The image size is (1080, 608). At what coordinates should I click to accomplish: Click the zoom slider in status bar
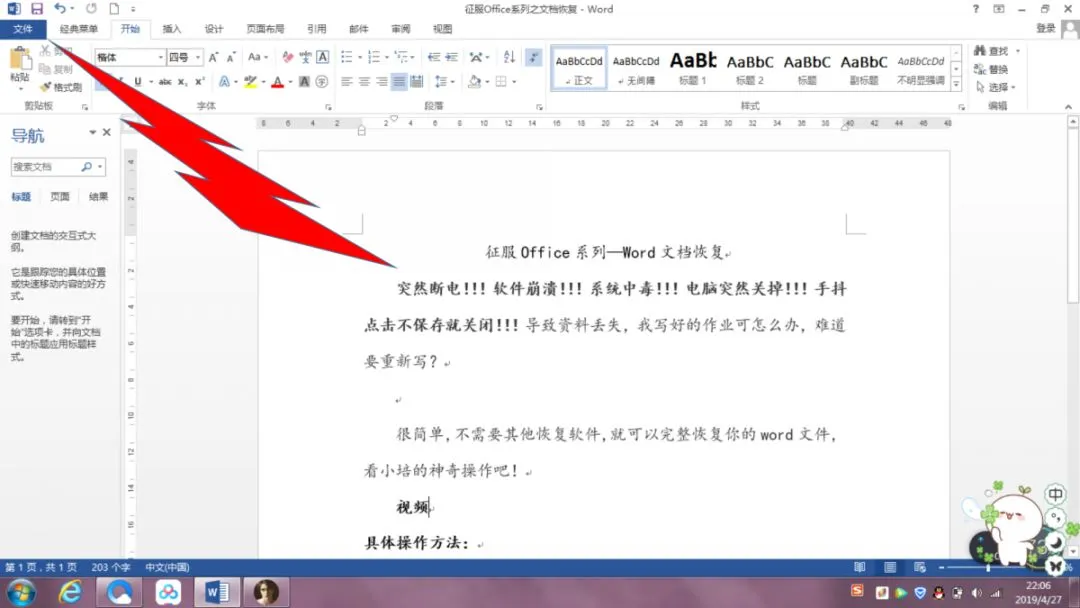[x=988, y=567]
